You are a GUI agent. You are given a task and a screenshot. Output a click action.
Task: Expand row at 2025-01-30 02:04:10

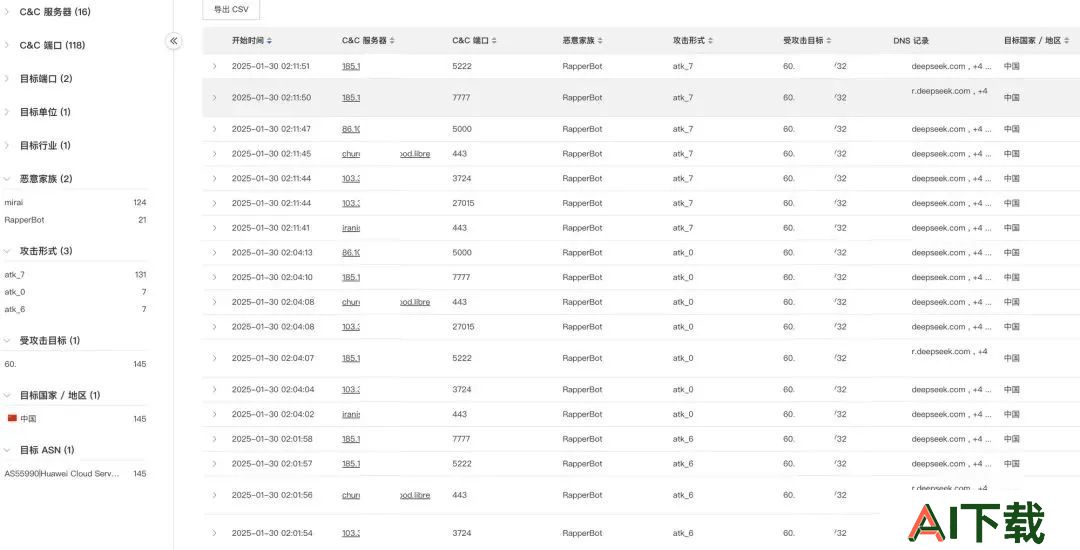(214, 277)
